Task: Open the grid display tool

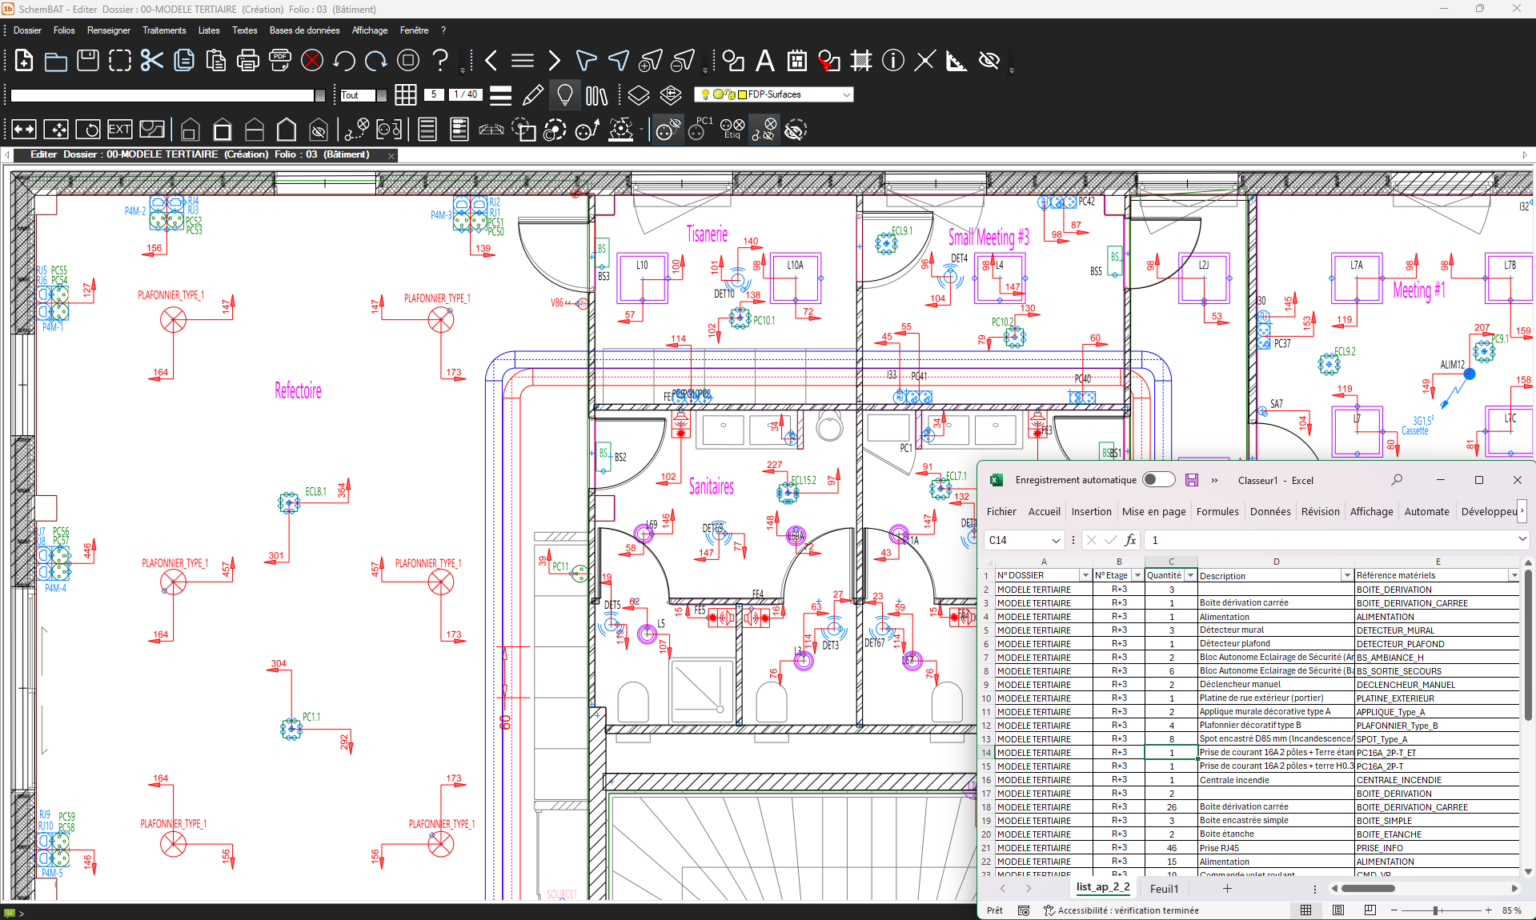Action: coord(406,94)
